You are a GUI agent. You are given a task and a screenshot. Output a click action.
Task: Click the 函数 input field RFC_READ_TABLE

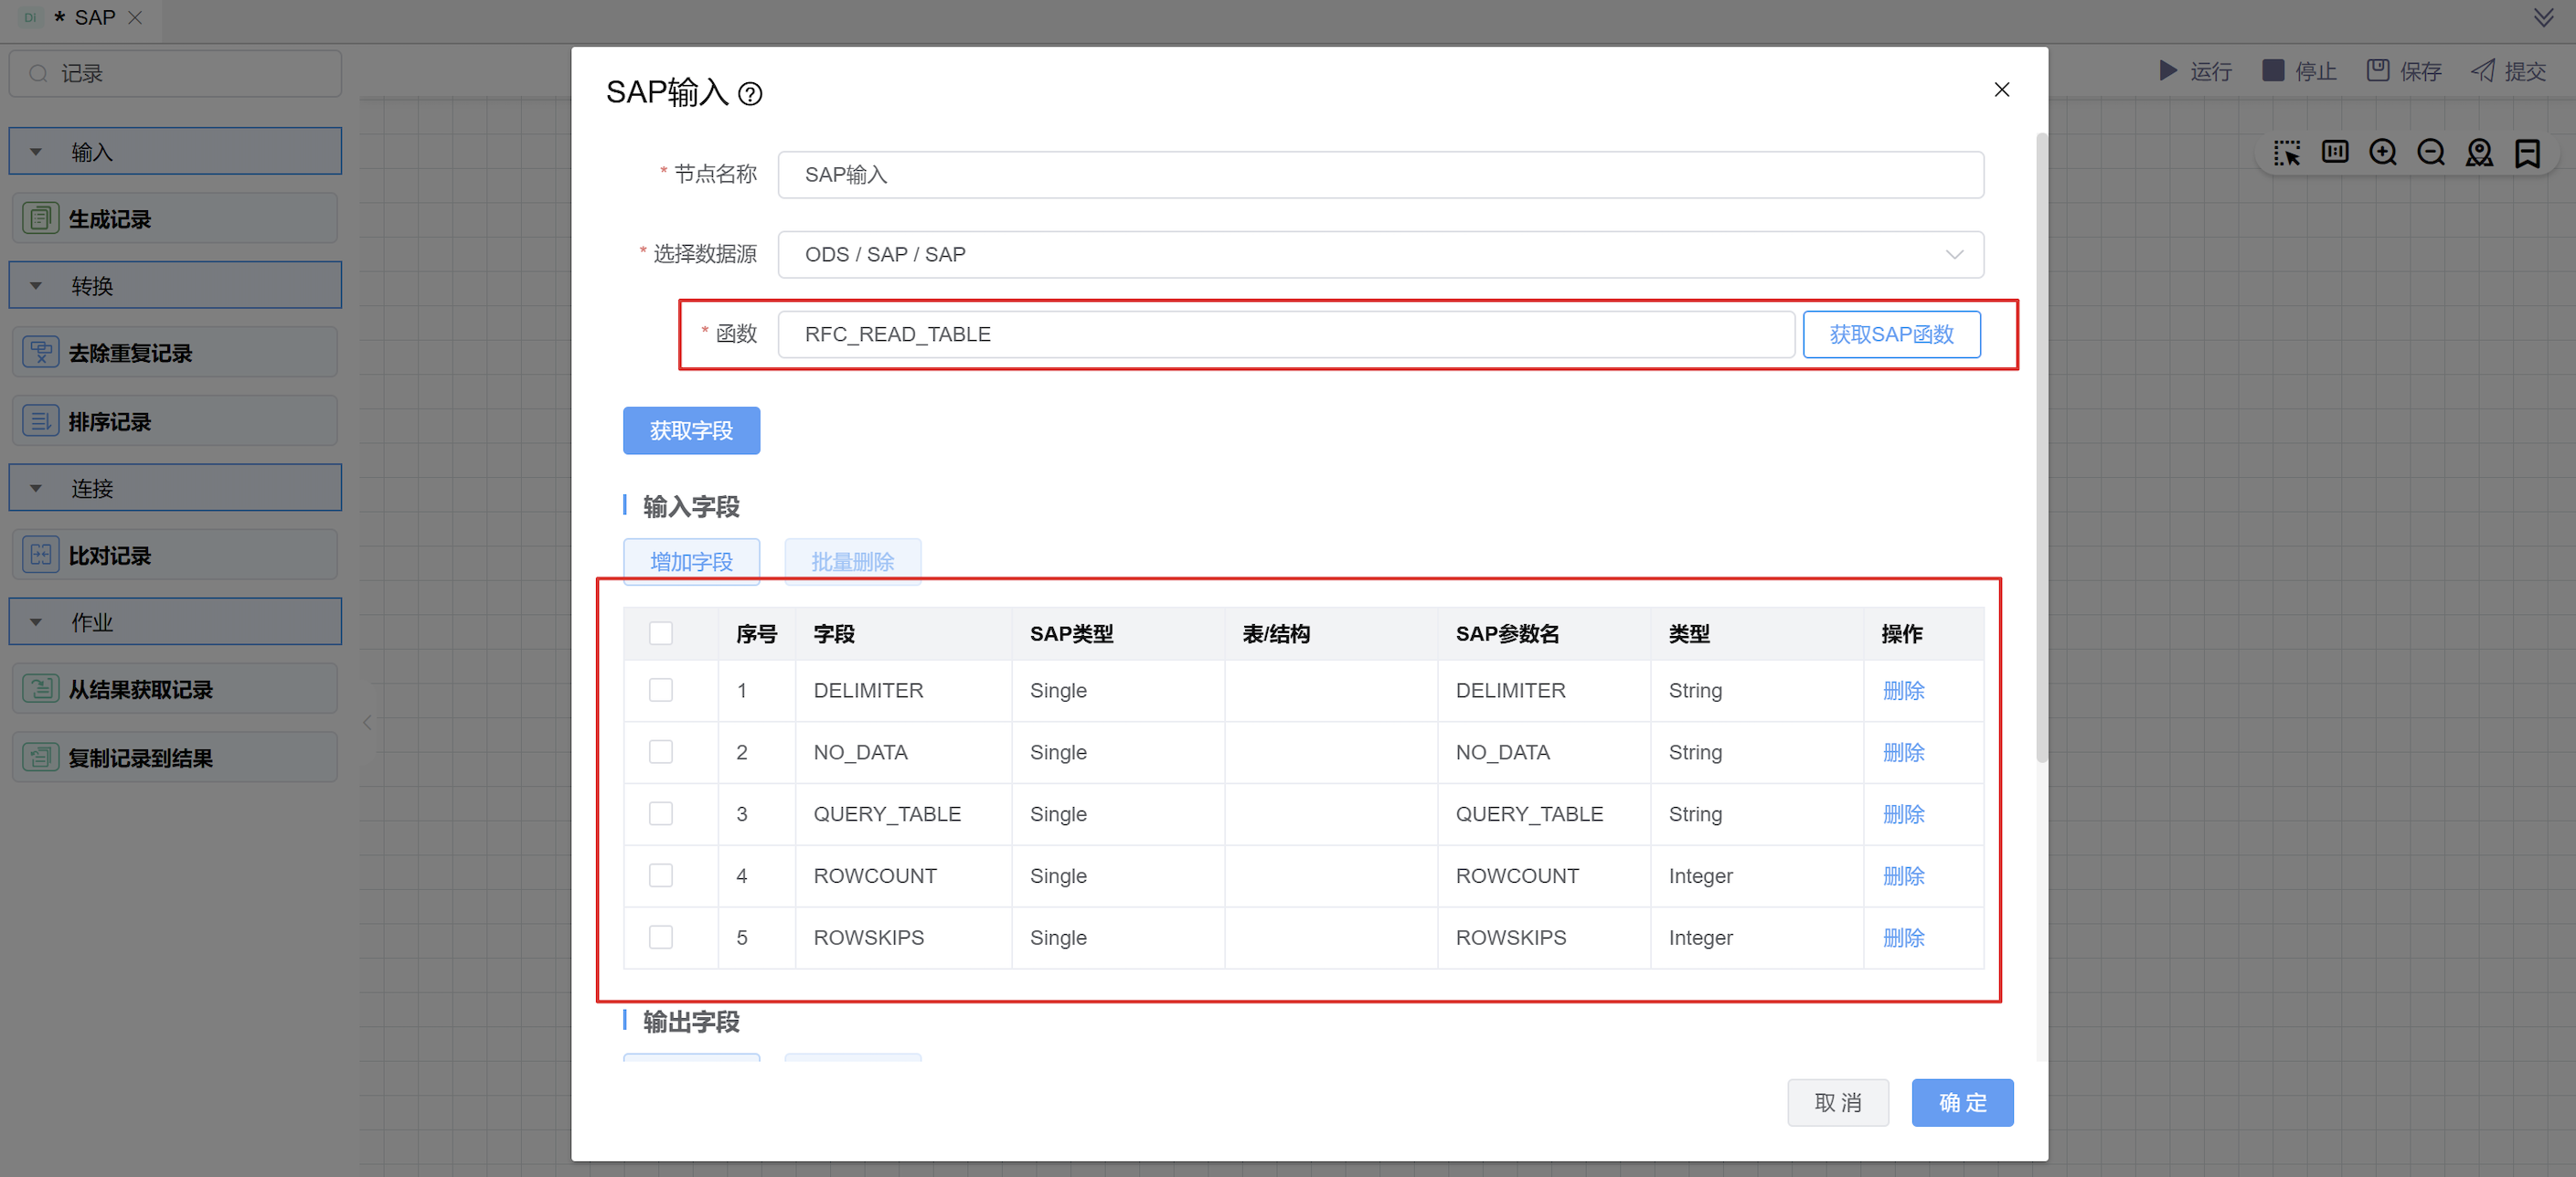coord(1285,334)
